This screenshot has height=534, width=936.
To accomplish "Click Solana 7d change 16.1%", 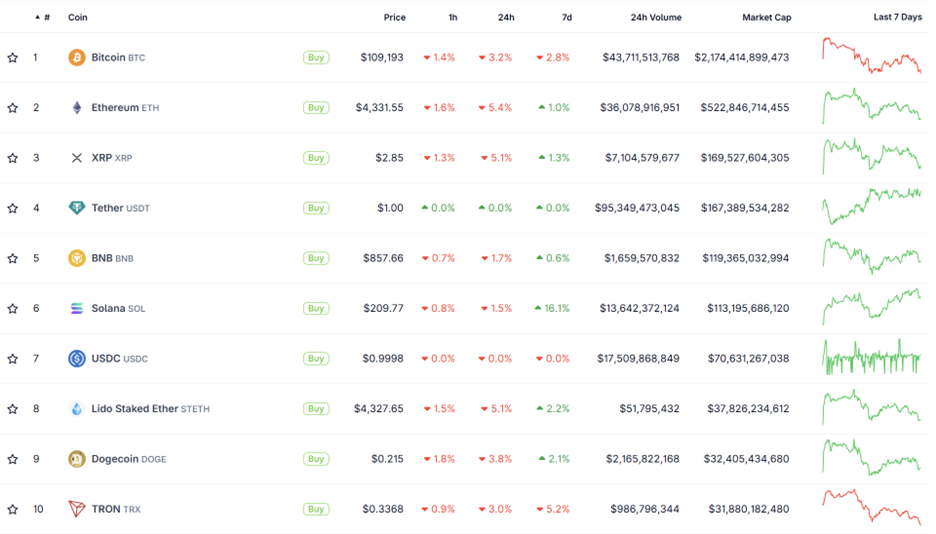I will click(552, 308).
